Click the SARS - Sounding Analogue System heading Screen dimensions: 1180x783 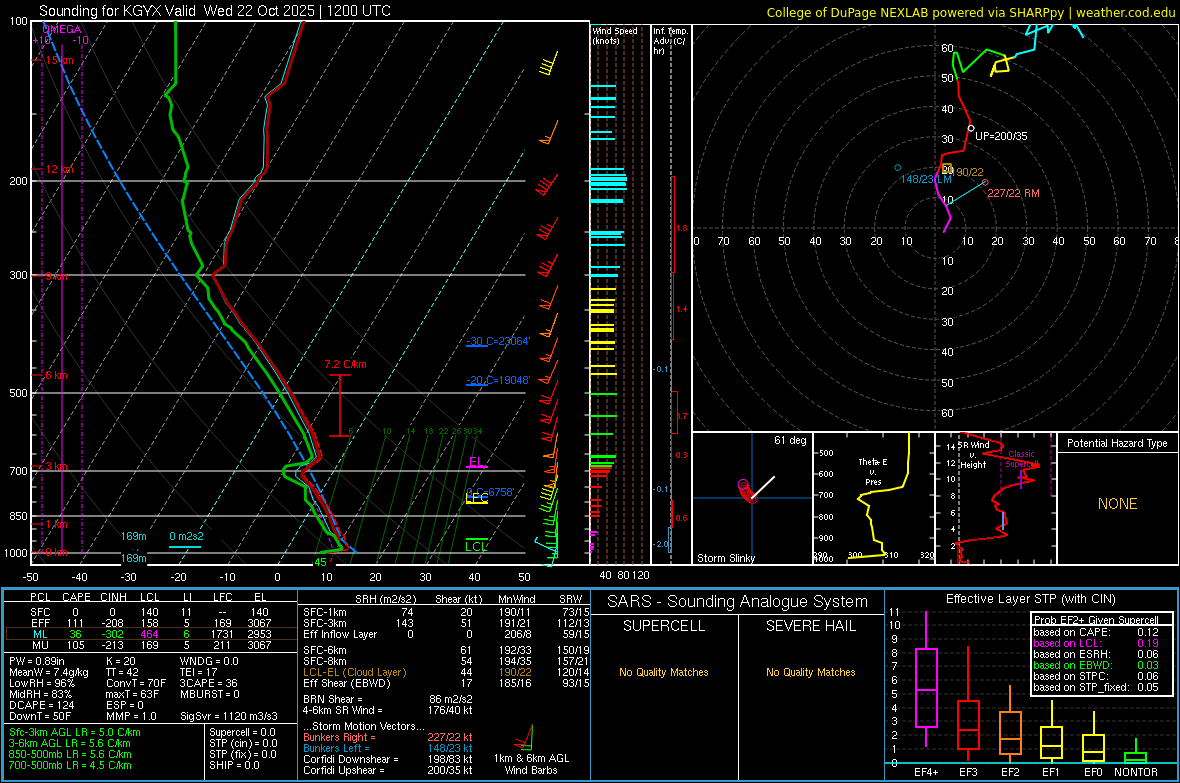pos(737,602)
